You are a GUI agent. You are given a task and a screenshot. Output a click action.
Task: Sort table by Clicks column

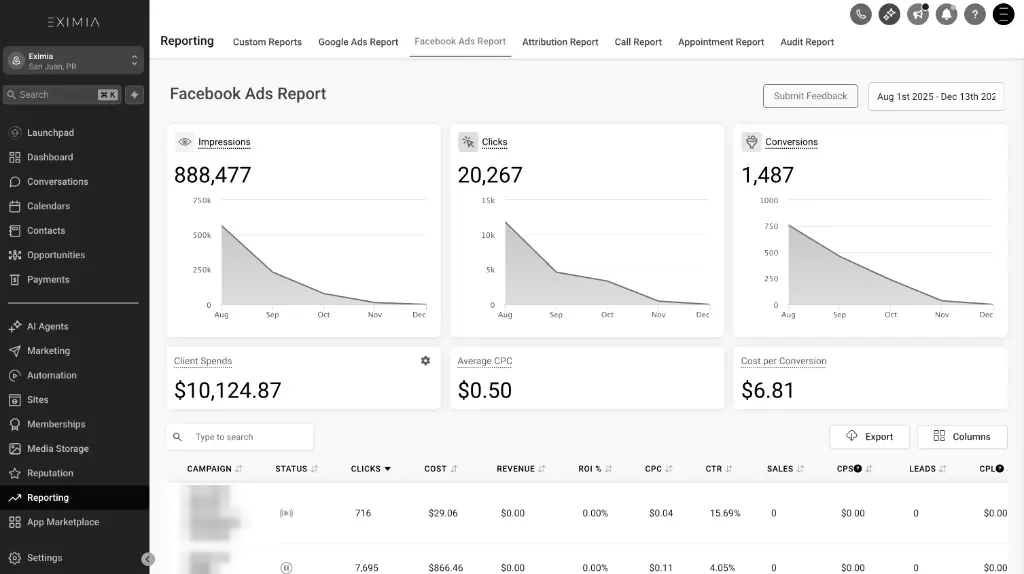click(370, 469)
